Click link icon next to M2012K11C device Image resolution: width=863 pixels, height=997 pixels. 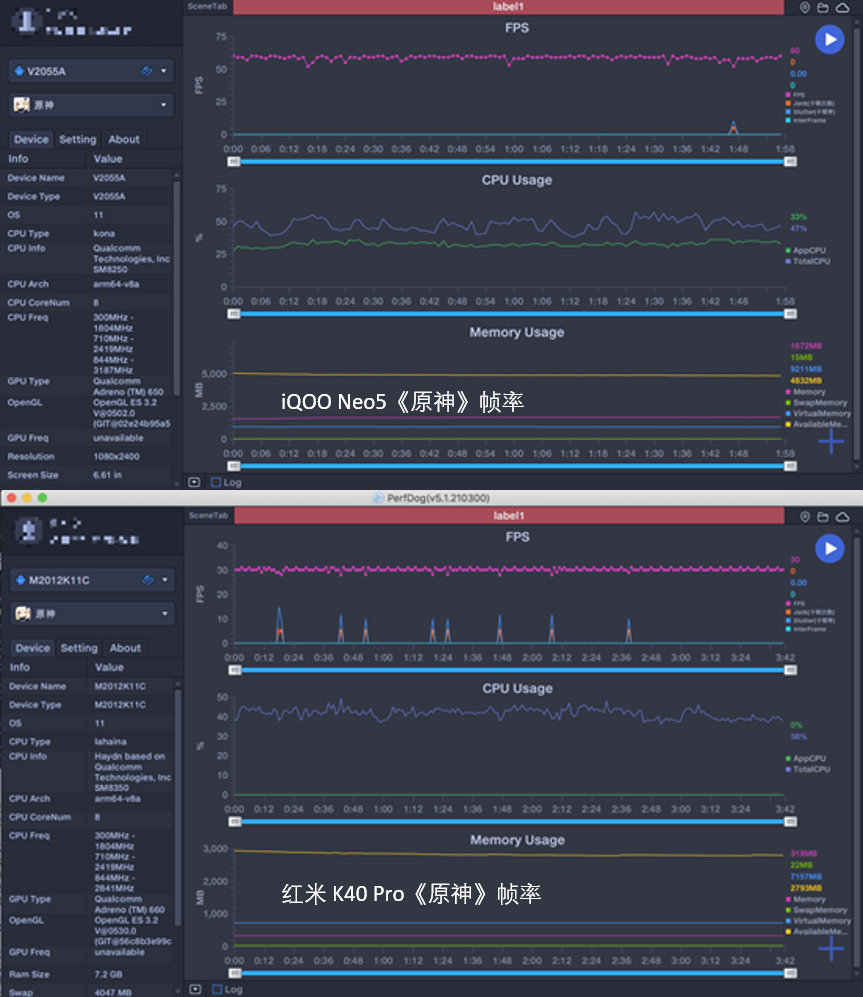pos(148,580)
